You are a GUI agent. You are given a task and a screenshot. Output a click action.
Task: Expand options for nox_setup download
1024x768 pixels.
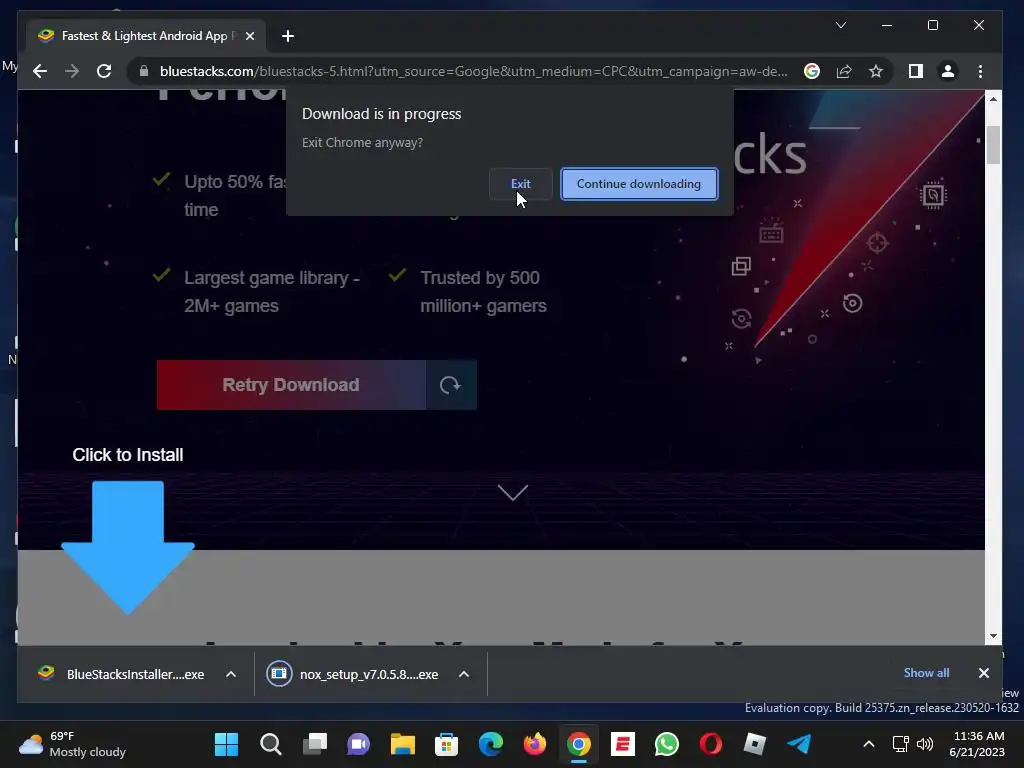point(464,674)
